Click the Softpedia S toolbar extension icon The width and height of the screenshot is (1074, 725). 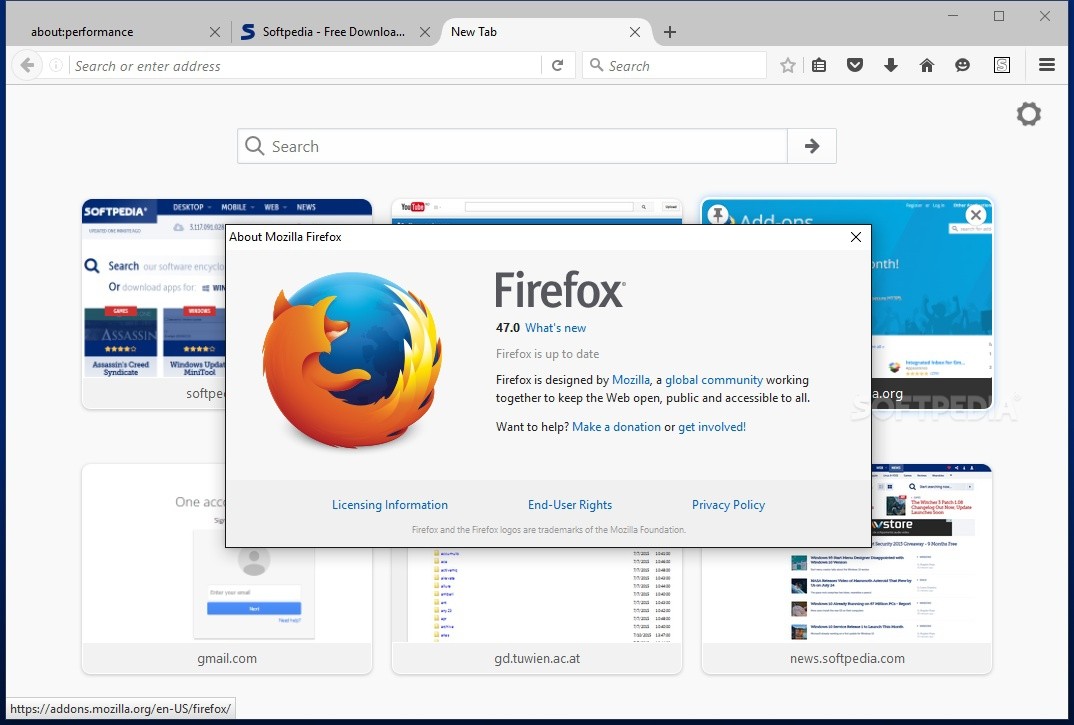click(x=1002, y=66)
